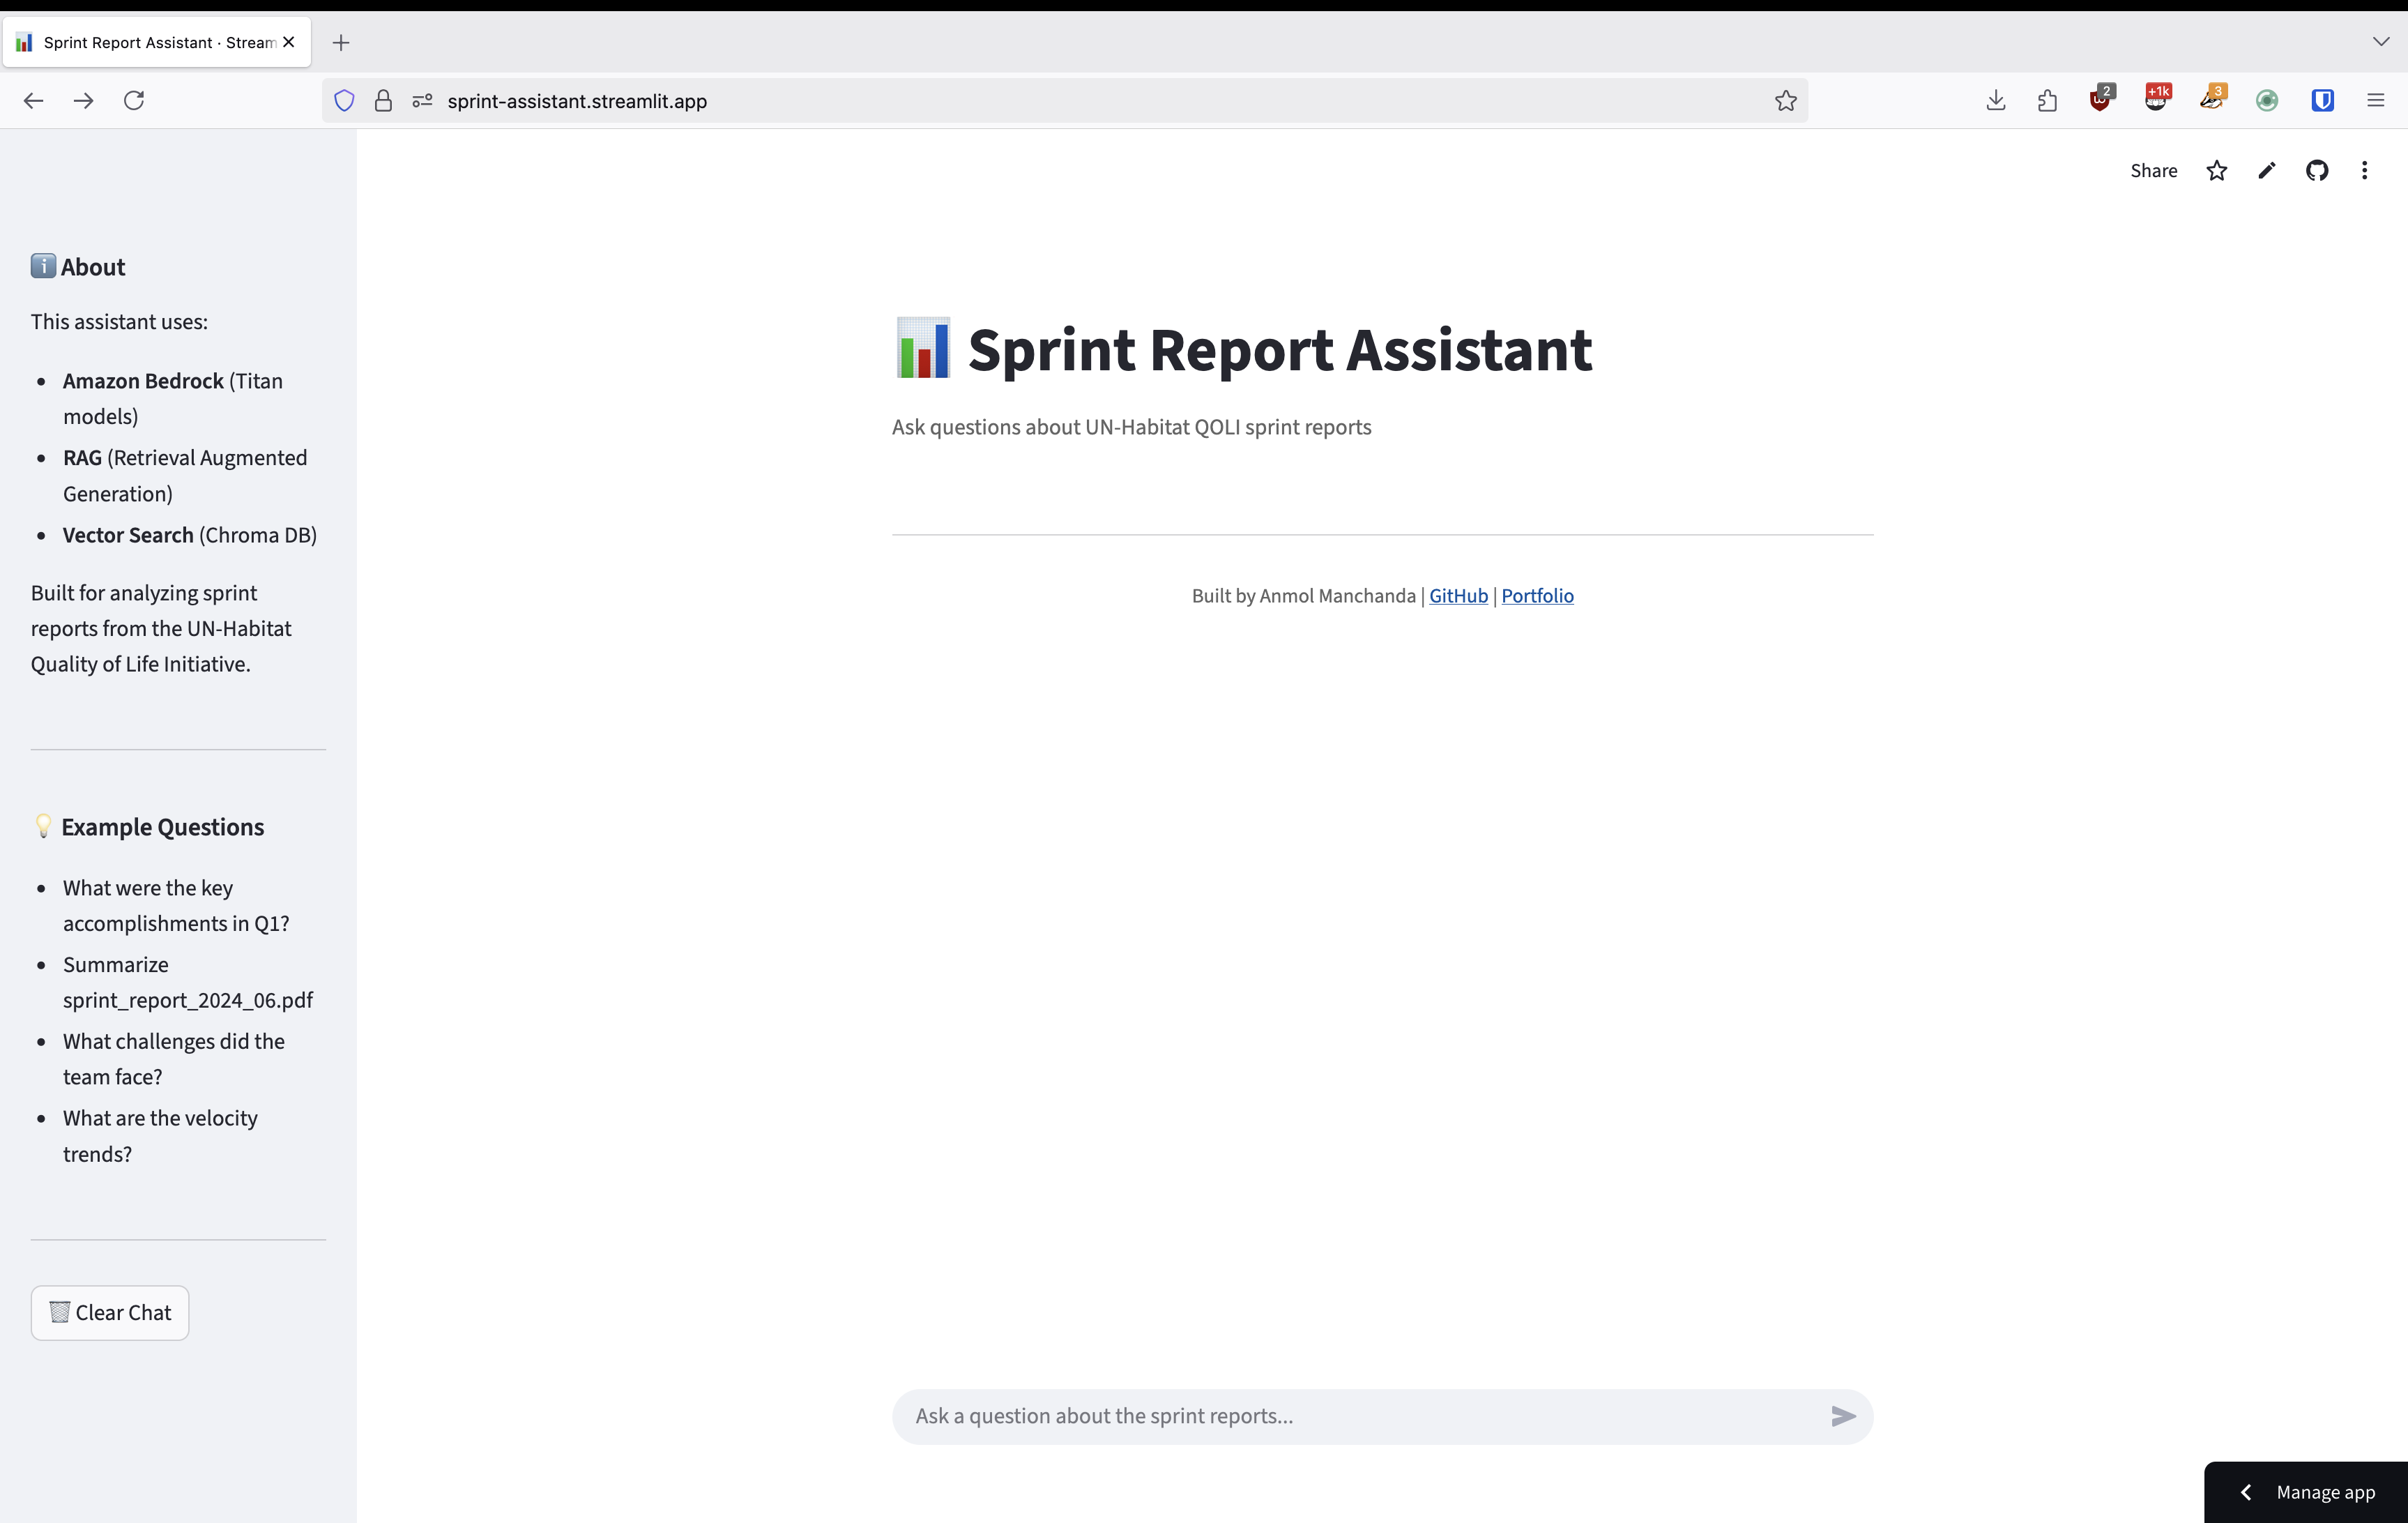Open Anmol Manchanda's Portfolio link

(x=1537, y=595)
